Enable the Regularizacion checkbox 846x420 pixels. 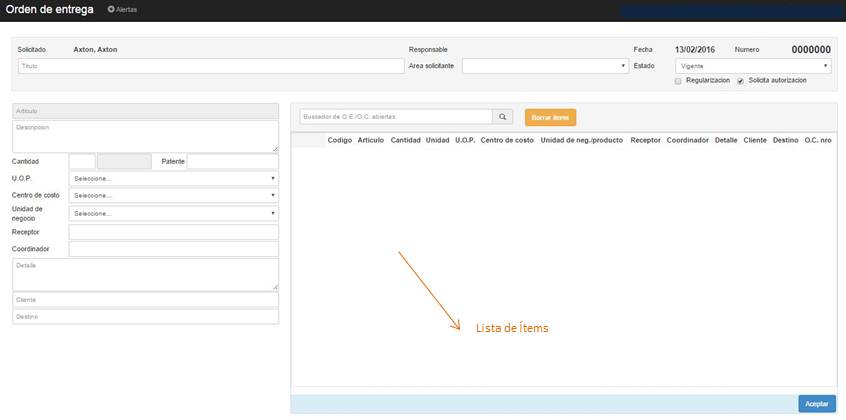point(678,81)
